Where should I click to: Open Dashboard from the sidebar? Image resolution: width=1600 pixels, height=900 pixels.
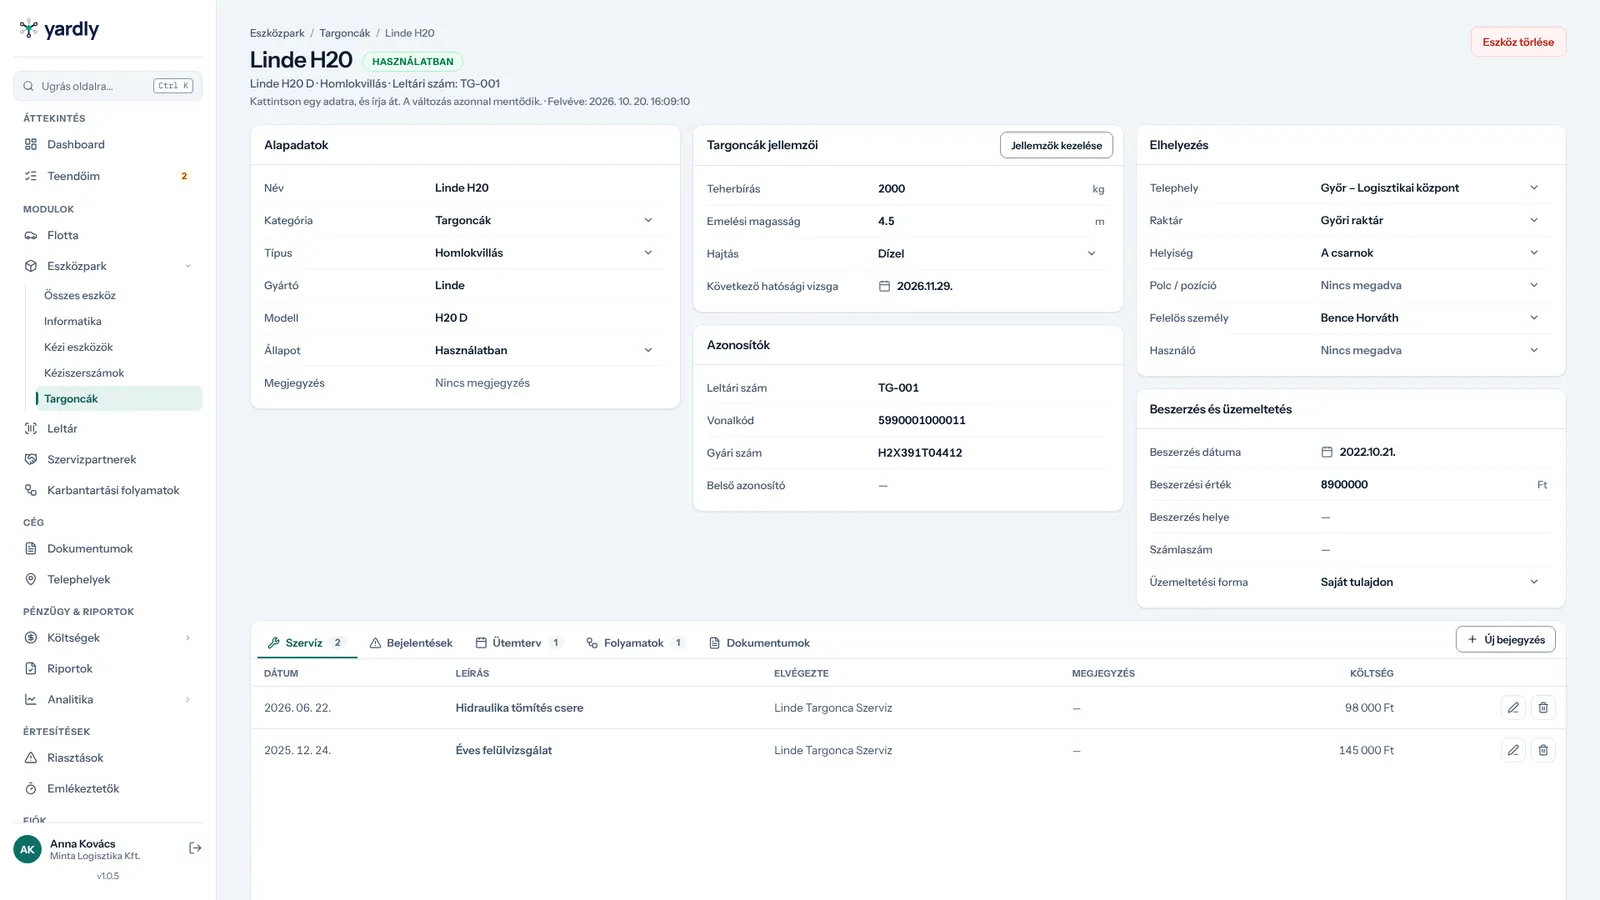(108, 144)
